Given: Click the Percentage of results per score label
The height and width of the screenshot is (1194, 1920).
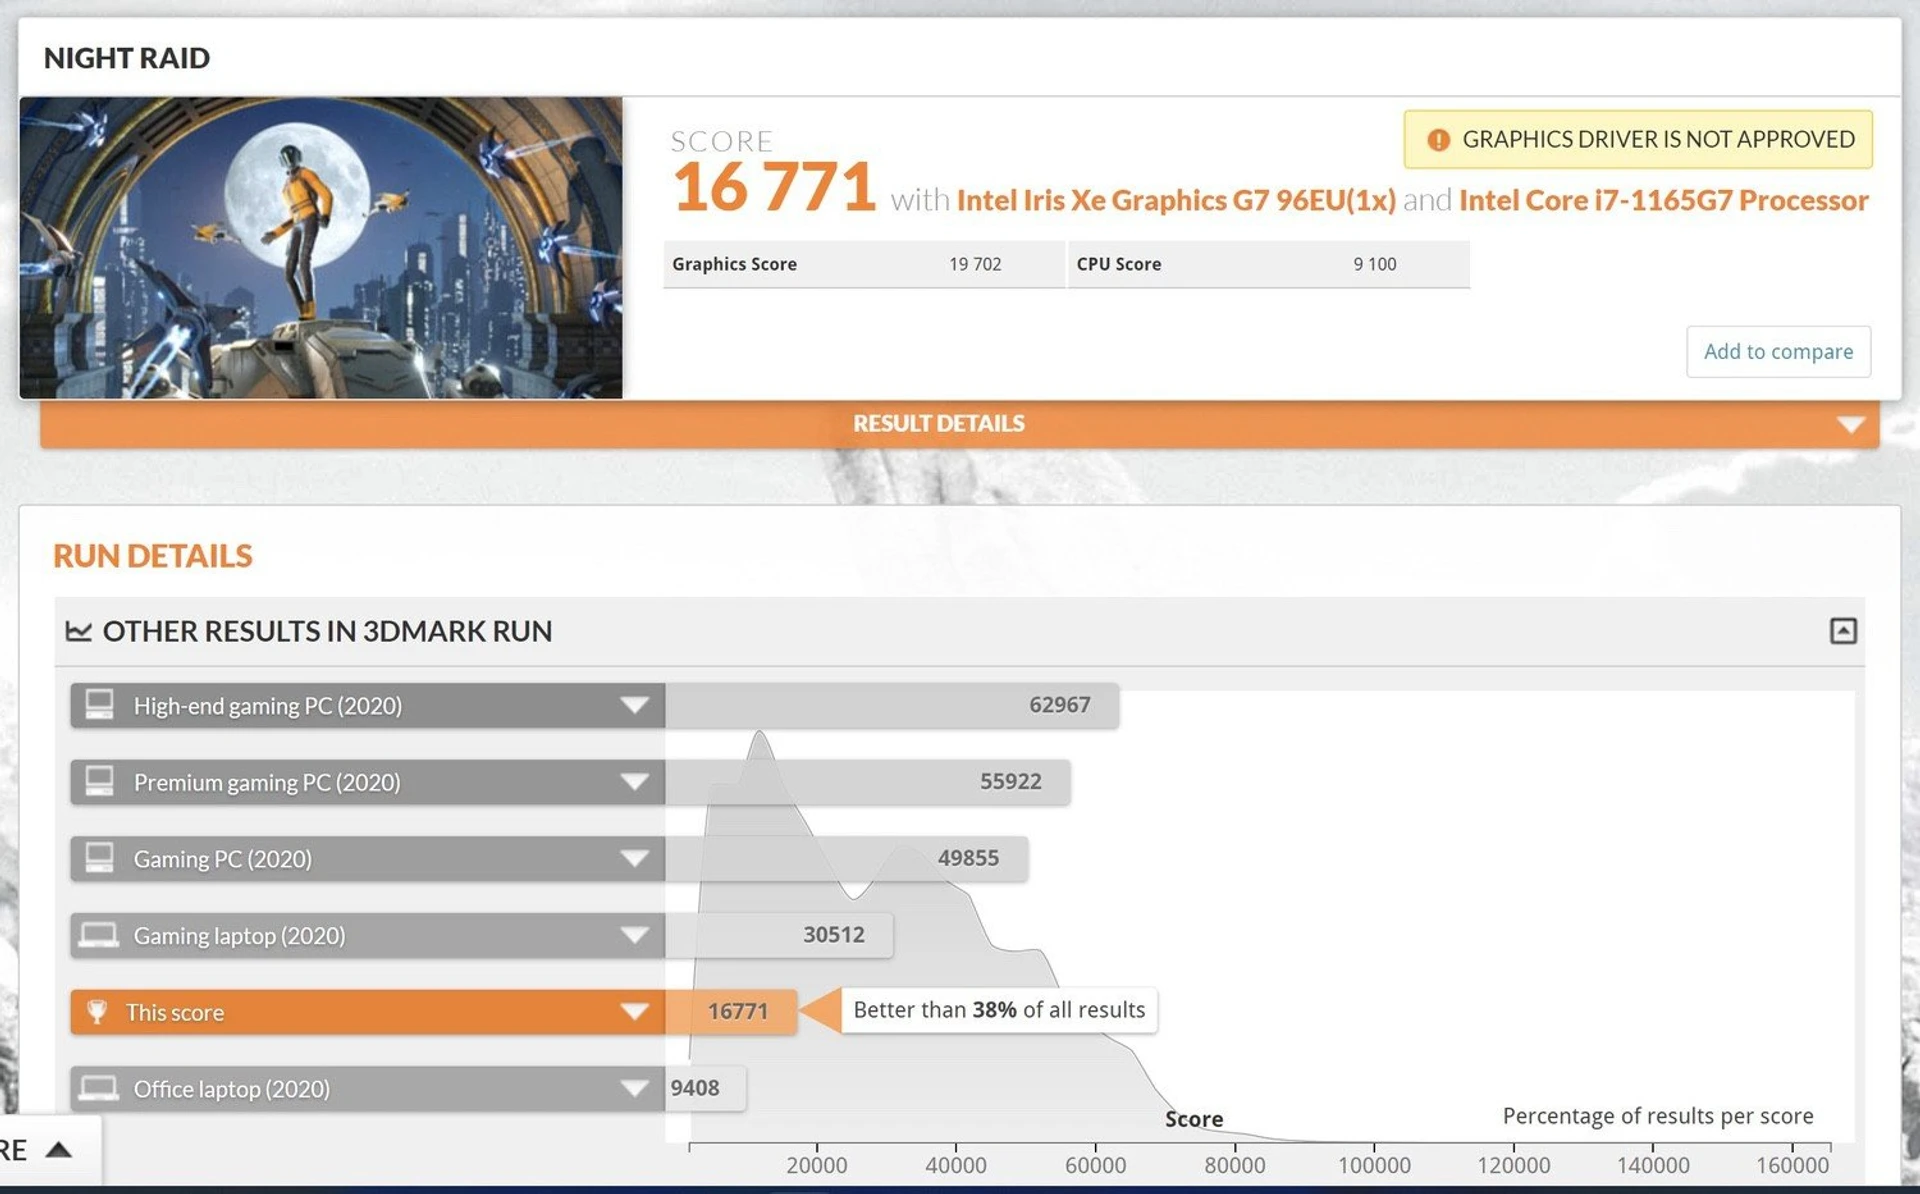Looking at the screenshot, I should [1657, 1116].
